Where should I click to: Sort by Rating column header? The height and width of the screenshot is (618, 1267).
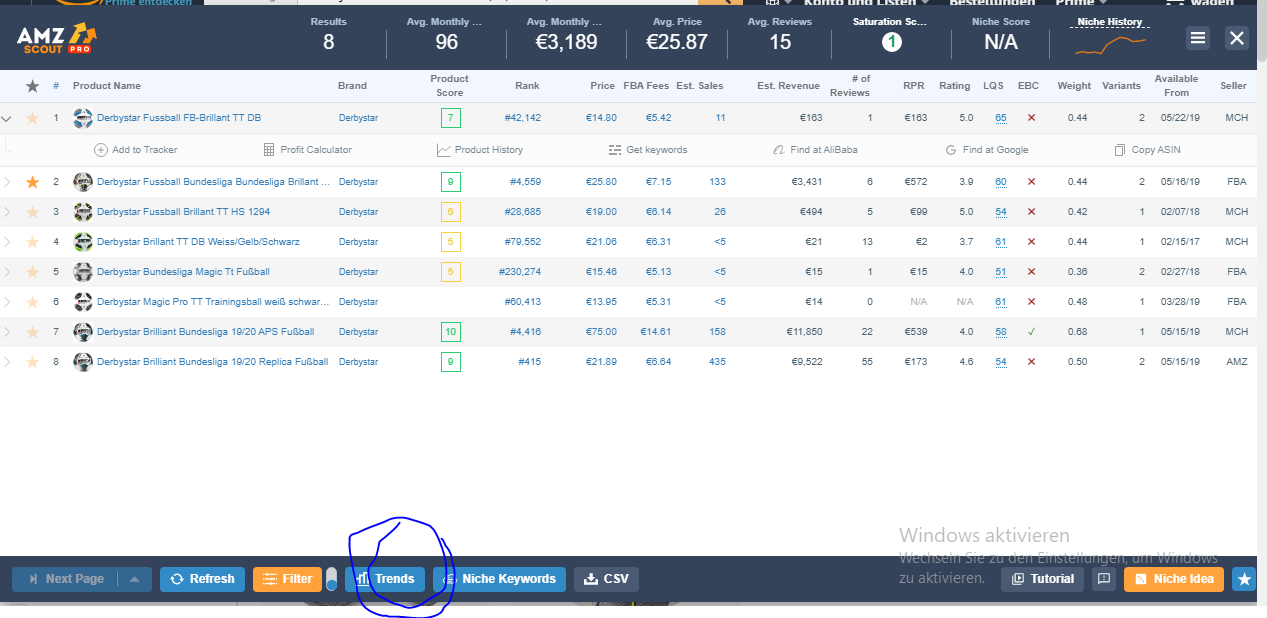tap(955, 86)
